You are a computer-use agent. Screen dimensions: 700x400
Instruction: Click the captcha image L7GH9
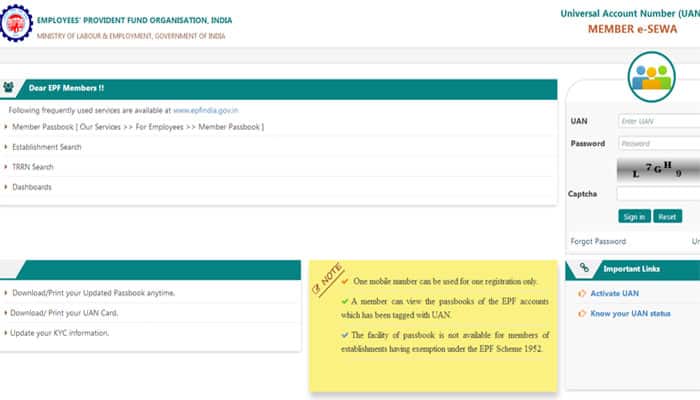(x=658, y=170)
